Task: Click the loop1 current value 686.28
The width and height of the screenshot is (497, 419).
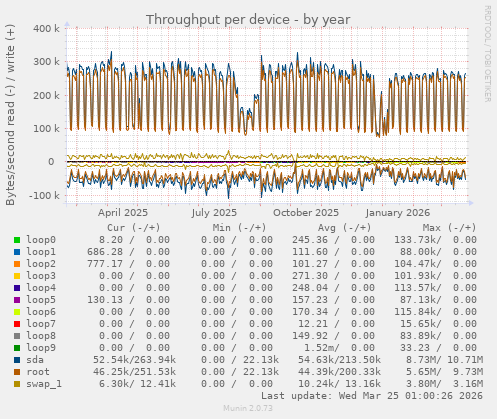Action: (105, 252)
